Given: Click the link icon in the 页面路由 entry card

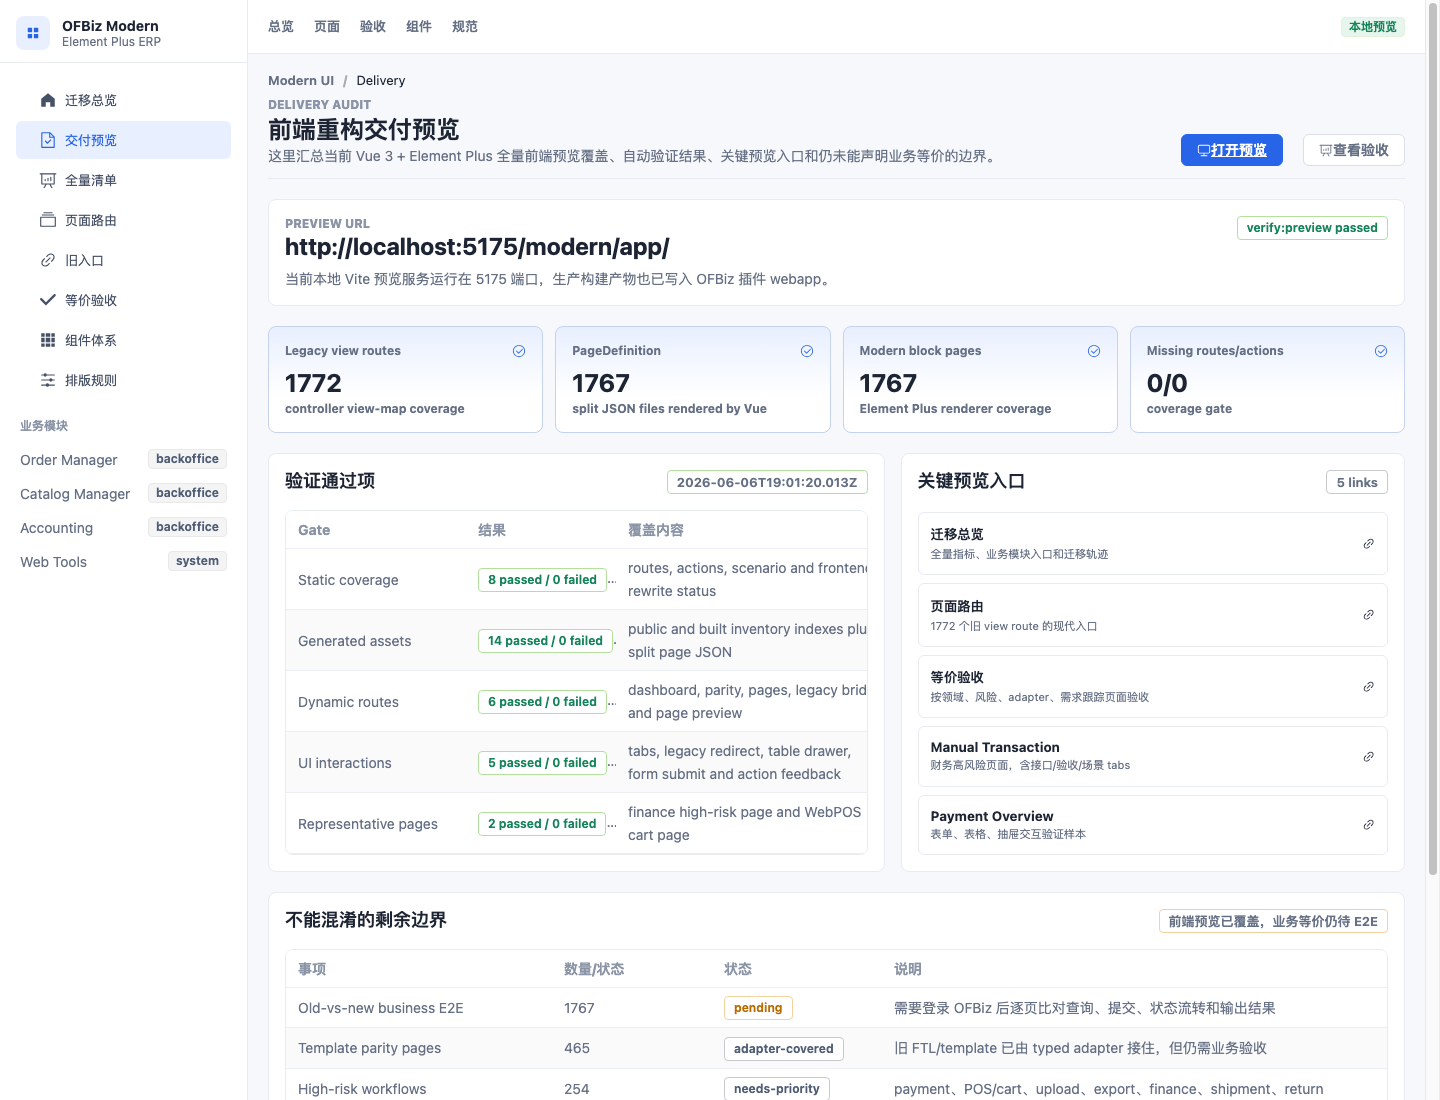Looking at the screenshot, I should (x=1369, y=615).
